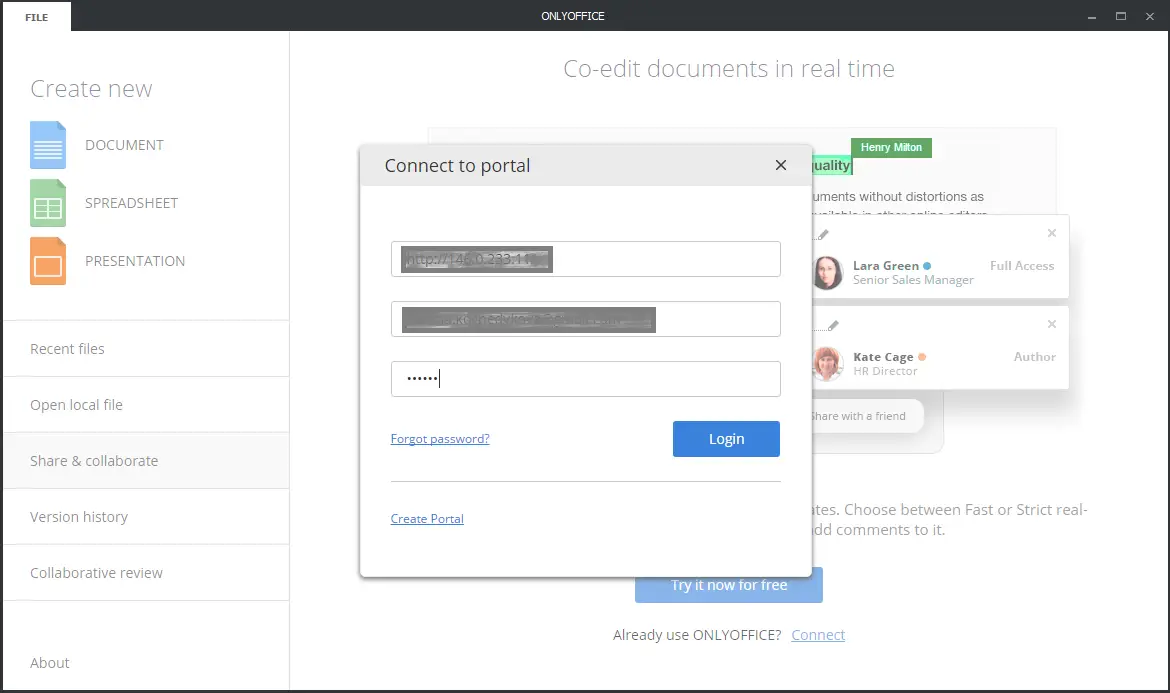Open the FILE tab

point(37,17)
